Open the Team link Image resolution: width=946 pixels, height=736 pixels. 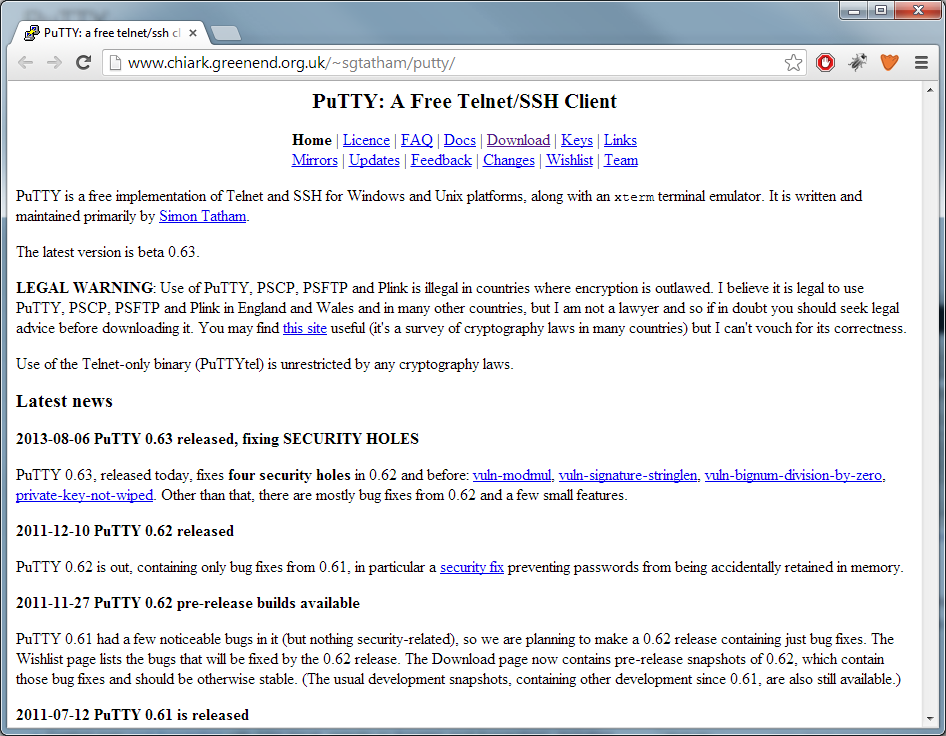[x=621, y=160]
